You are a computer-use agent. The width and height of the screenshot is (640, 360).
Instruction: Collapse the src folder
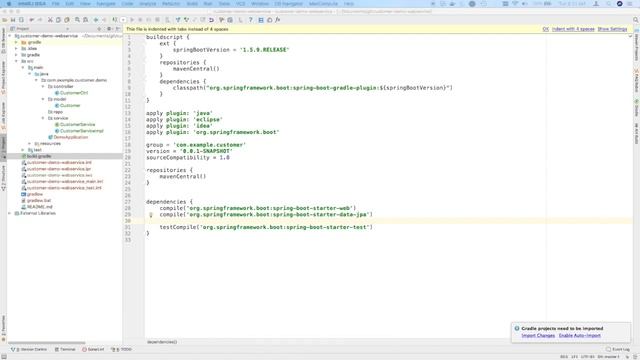click(16, 61)
